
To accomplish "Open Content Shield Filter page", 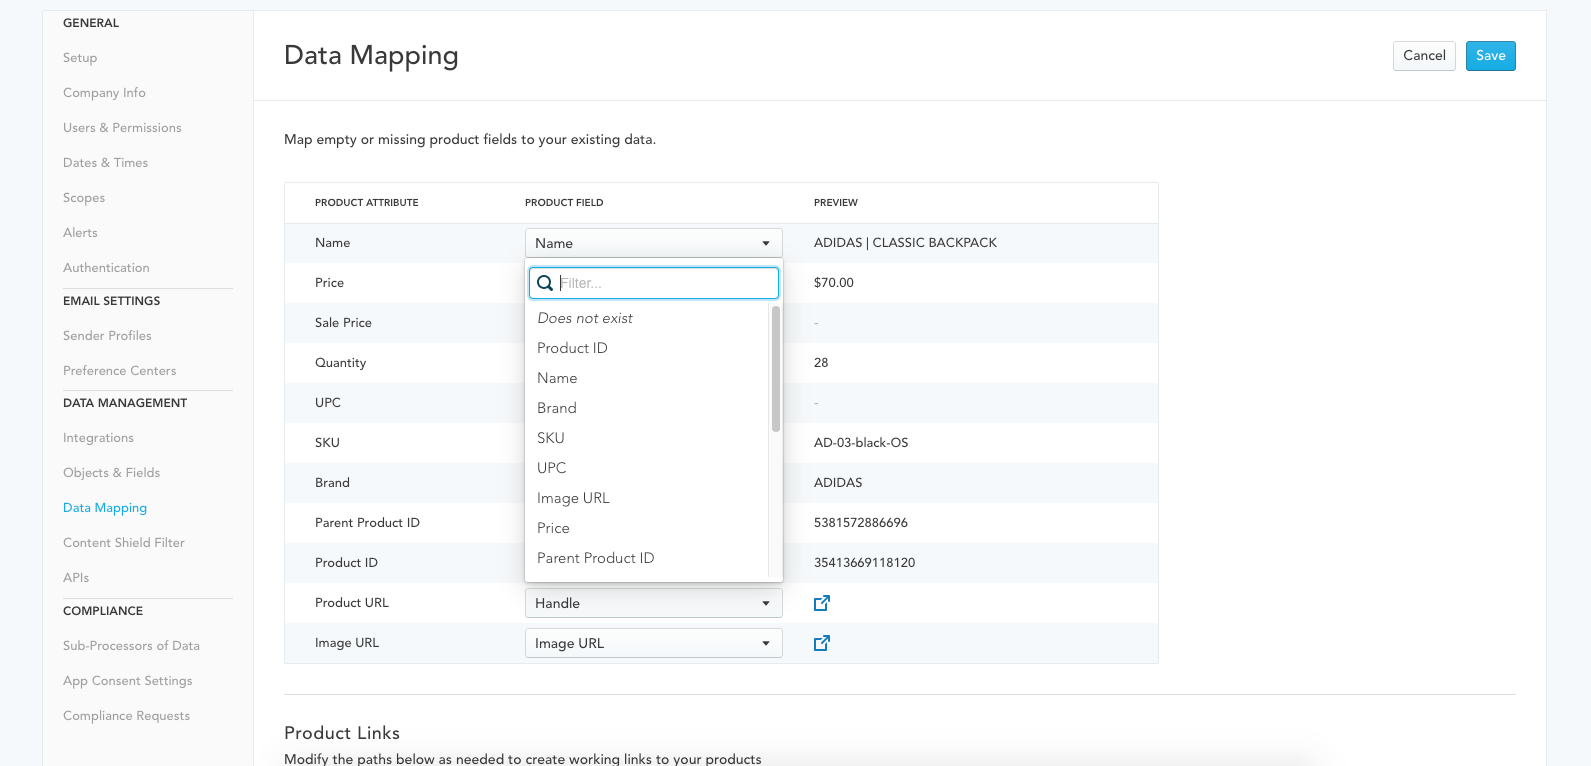I will point(124,543).
